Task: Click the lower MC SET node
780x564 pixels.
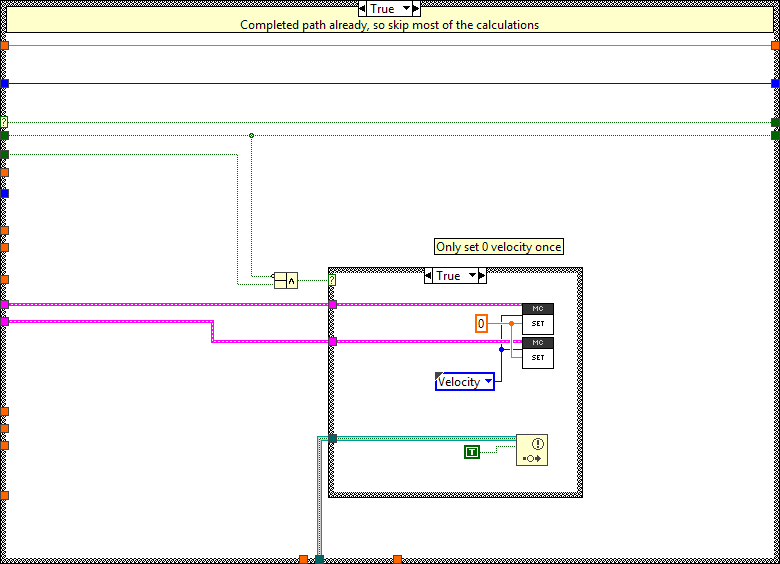Action: pyautogui.click(x=537, y=352)
